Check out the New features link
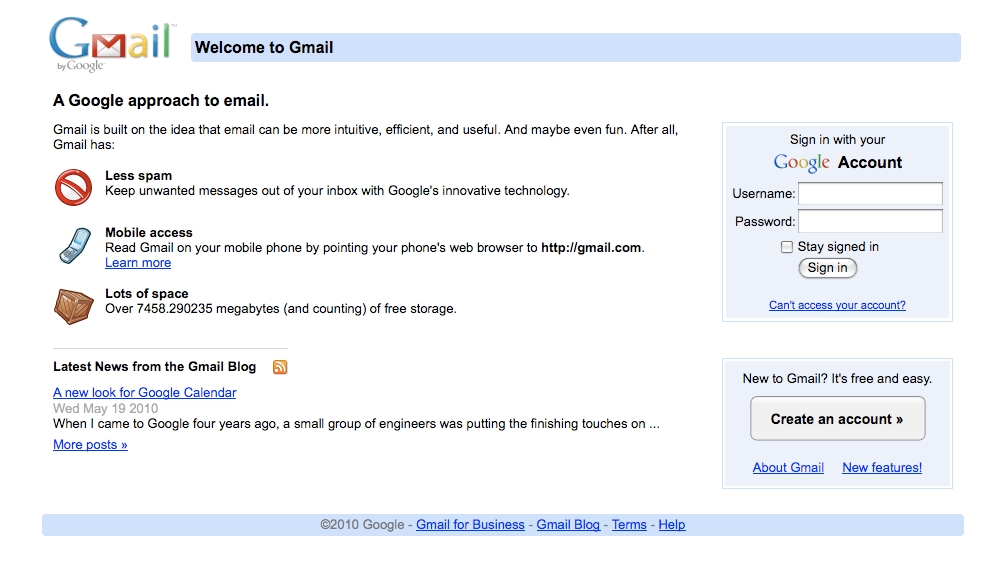 coord(882,468)
